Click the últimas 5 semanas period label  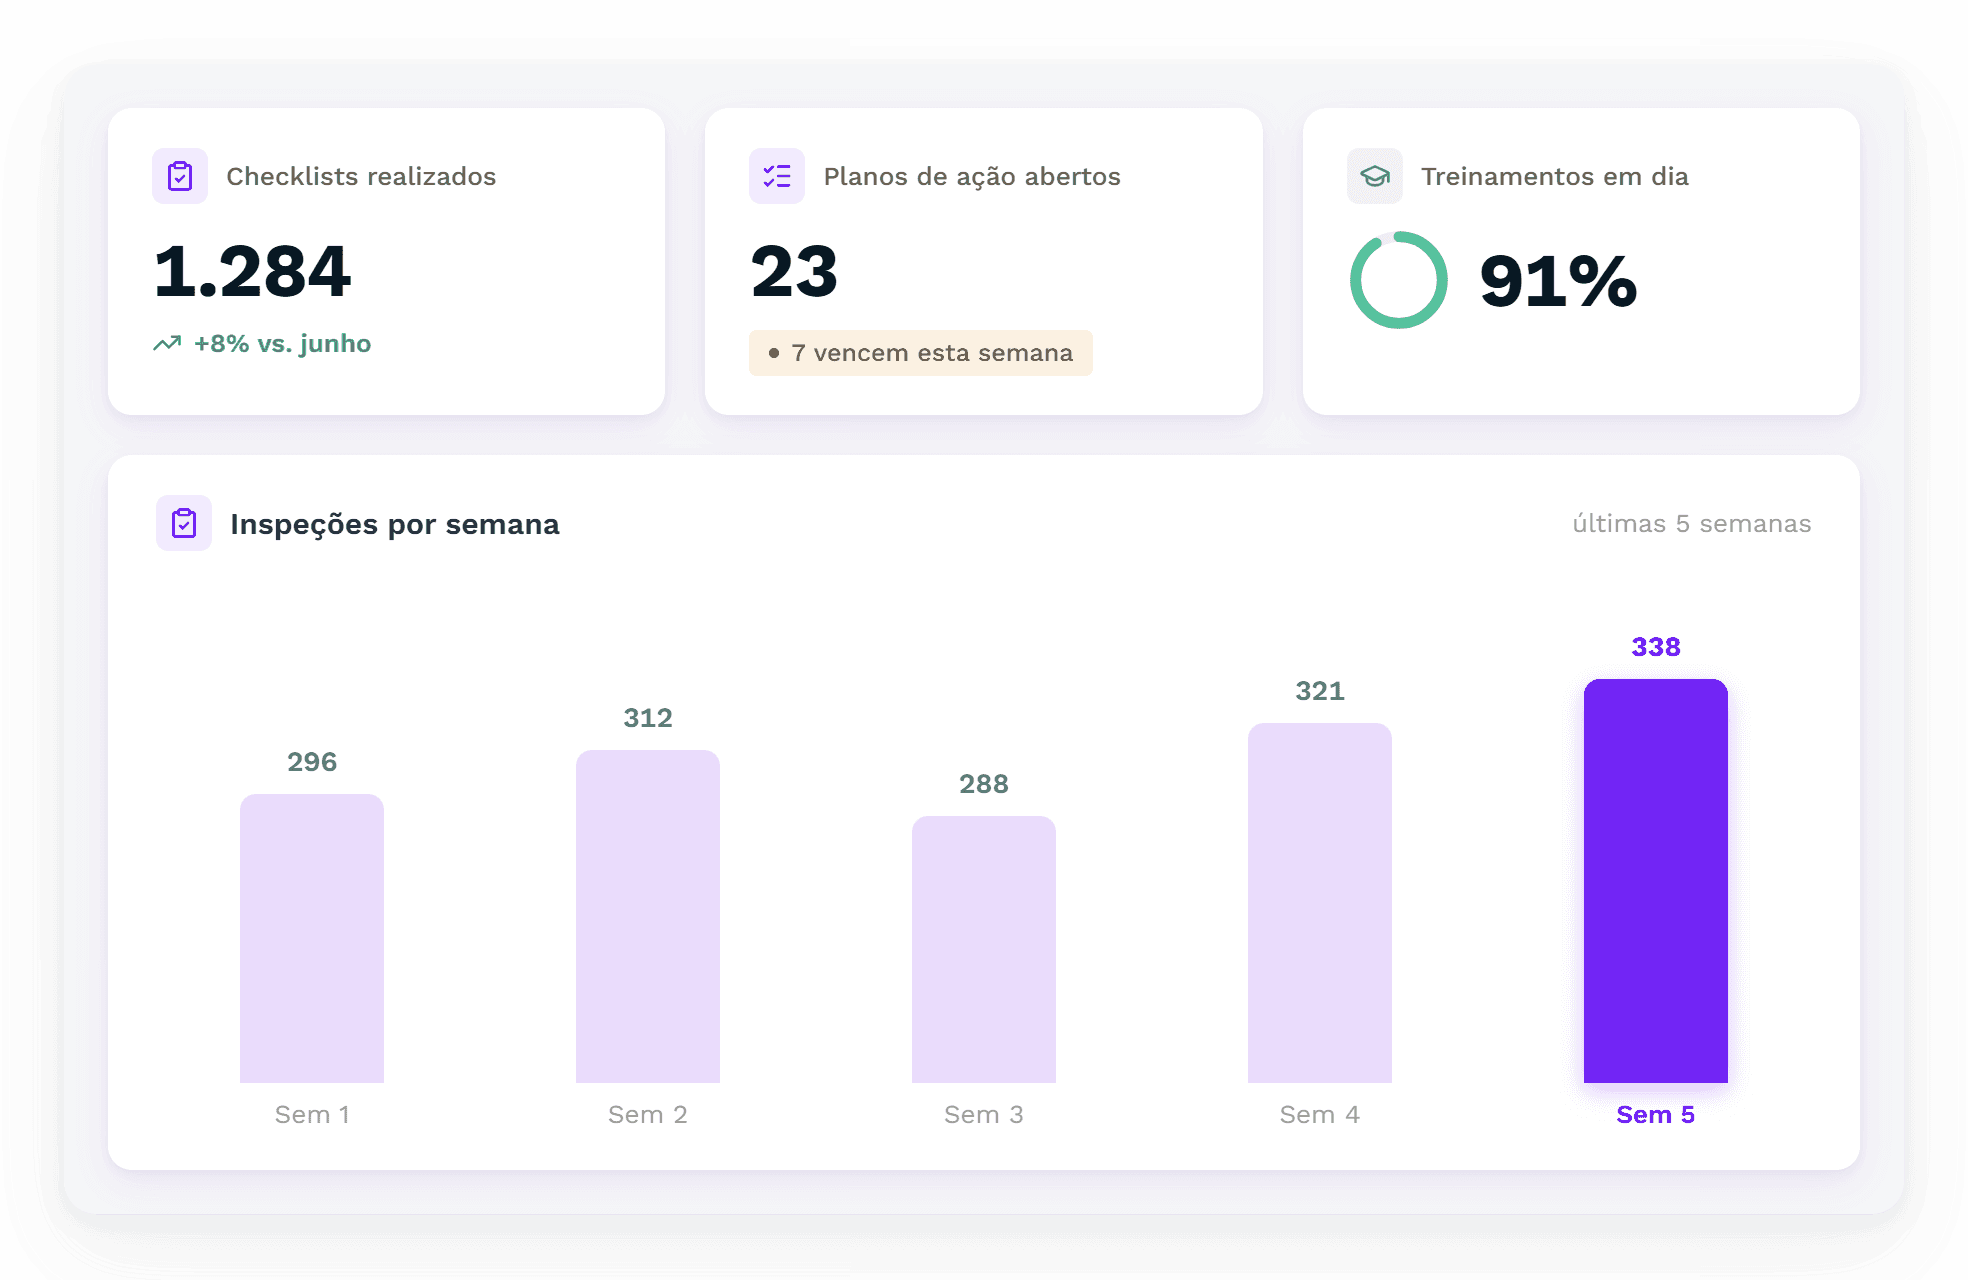coord(1691,523)
